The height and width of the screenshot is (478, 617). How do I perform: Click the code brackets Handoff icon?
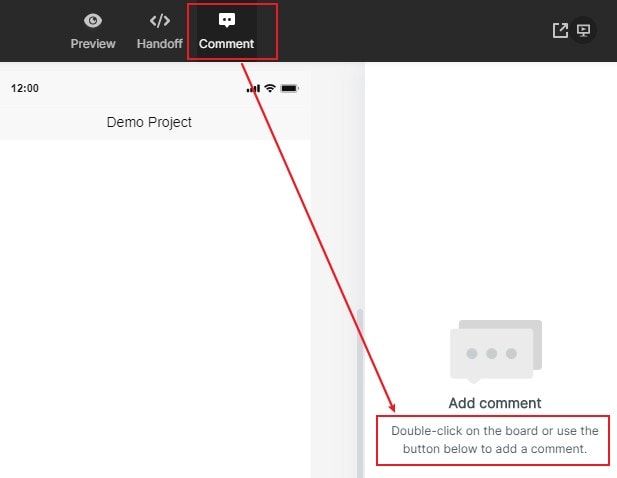[x=160, y=20]
